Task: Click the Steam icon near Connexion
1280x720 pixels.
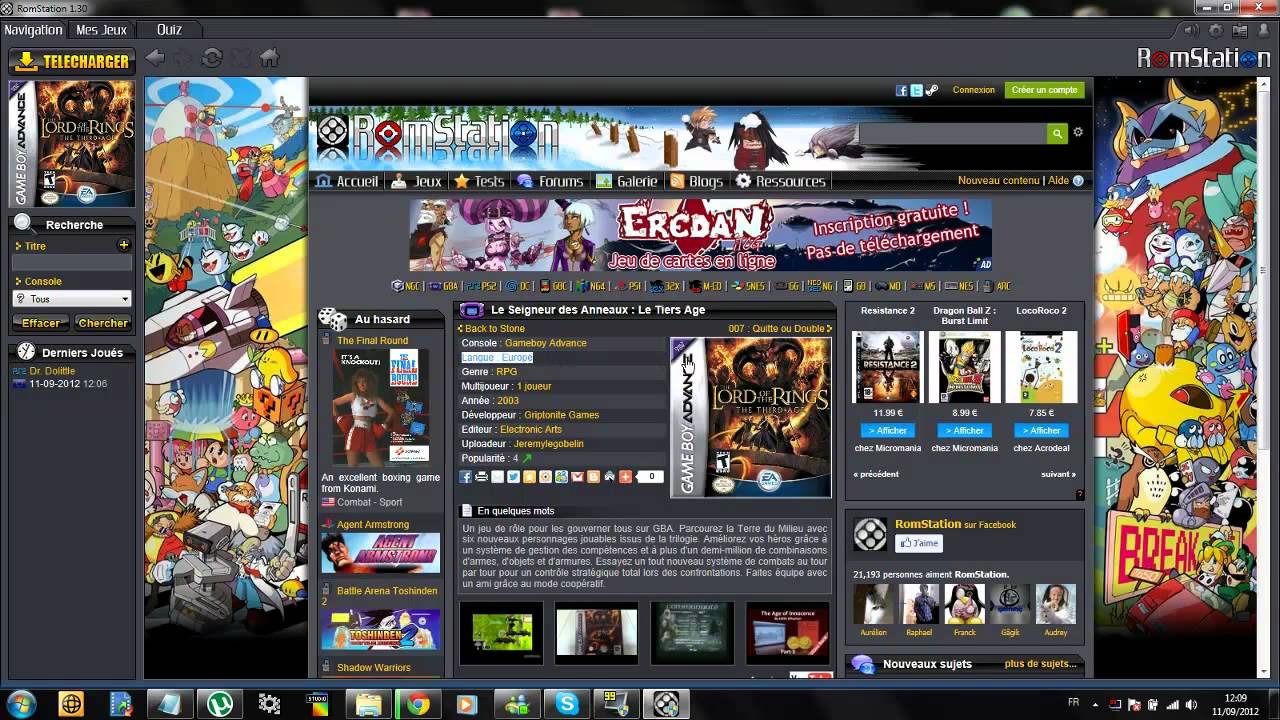Action: (x=931, y=90)
